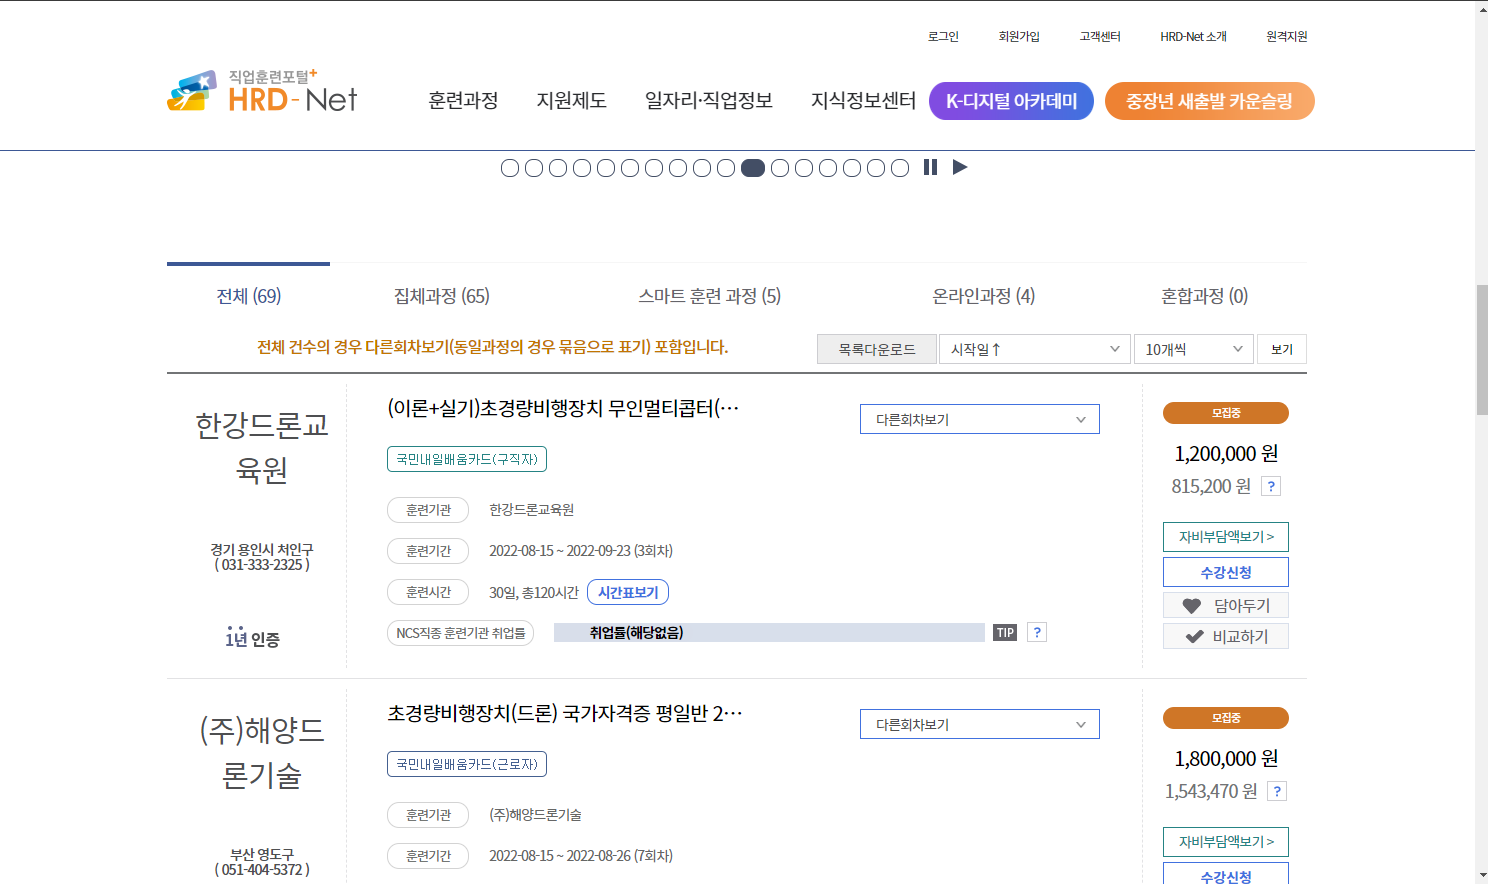
Task: Toggle the 국민내일배움카드(구직자) filter tag
Action: (466, 459)
